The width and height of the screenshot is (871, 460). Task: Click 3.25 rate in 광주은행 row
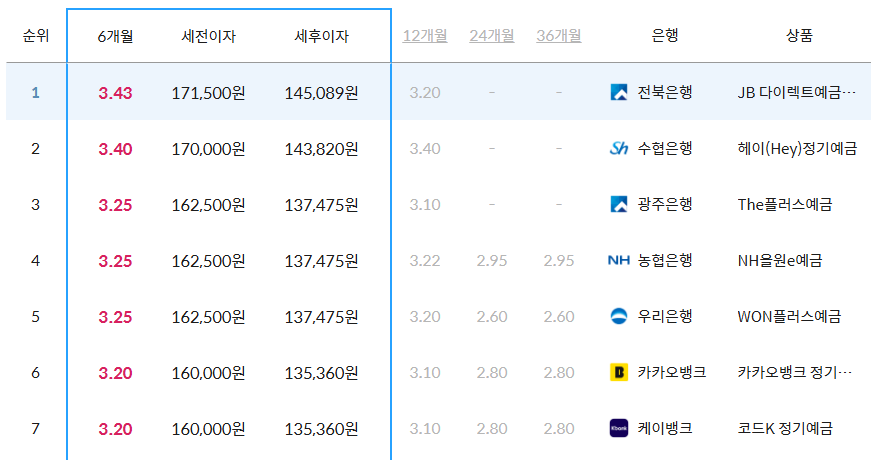tap(116, 205)
